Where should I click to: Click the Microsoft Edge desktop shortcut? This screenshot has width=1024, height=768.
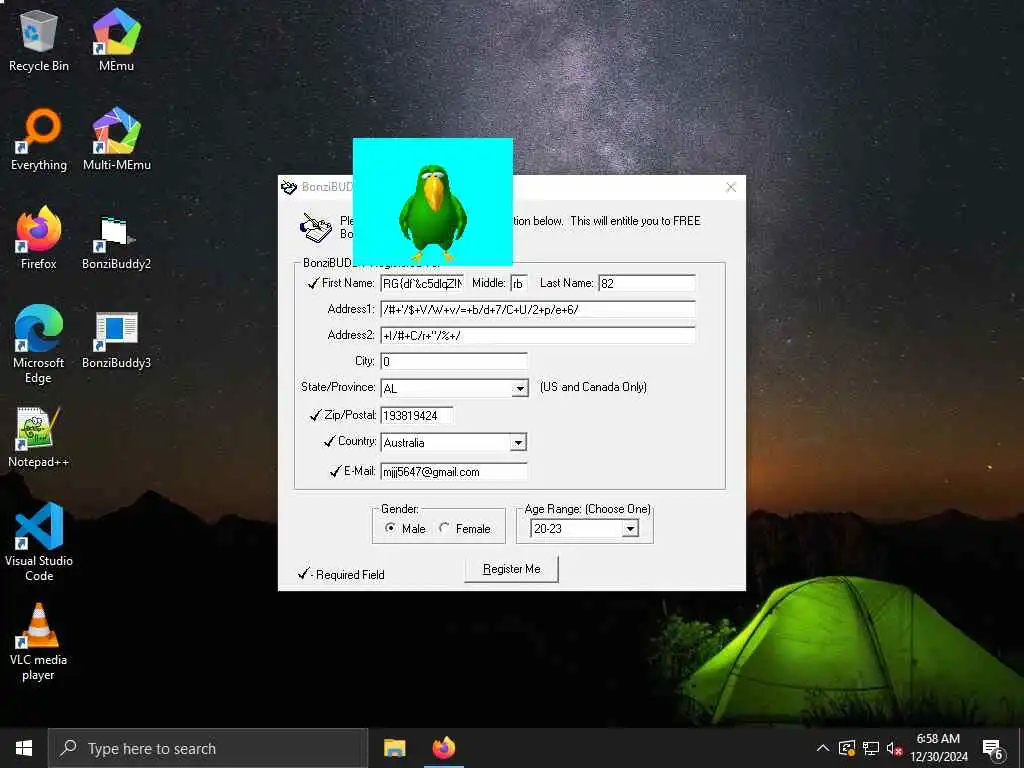tap(39, 344)
